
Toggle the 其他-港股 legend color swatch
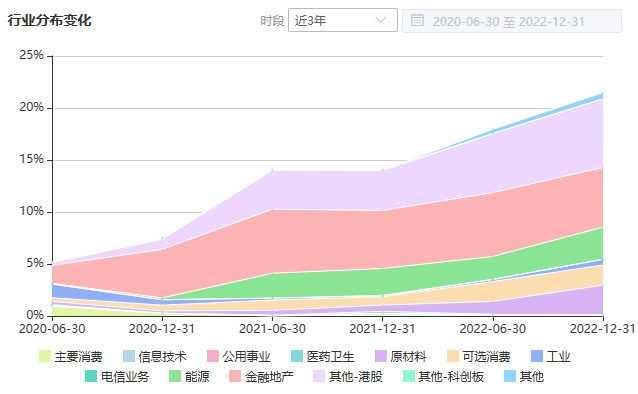coord(319,376)
